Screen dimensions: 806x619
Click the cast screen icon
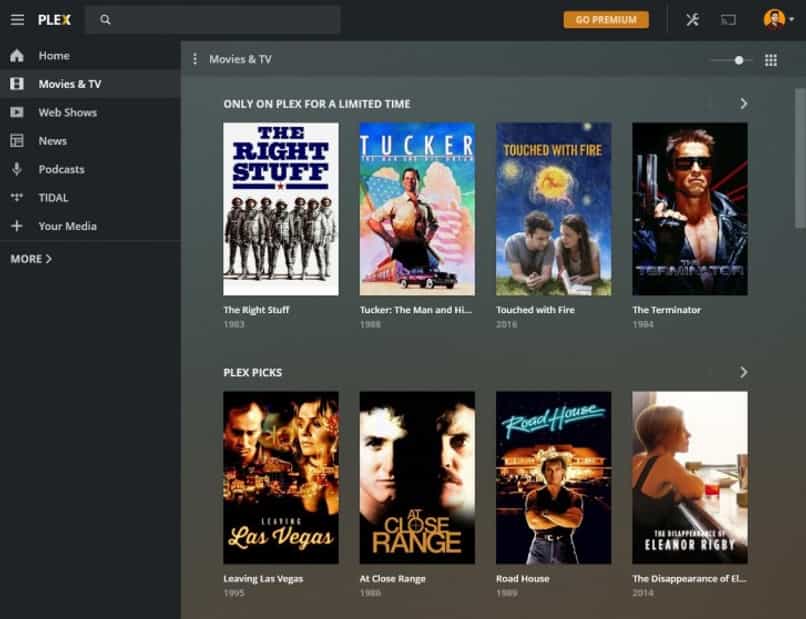click(728, 20)
